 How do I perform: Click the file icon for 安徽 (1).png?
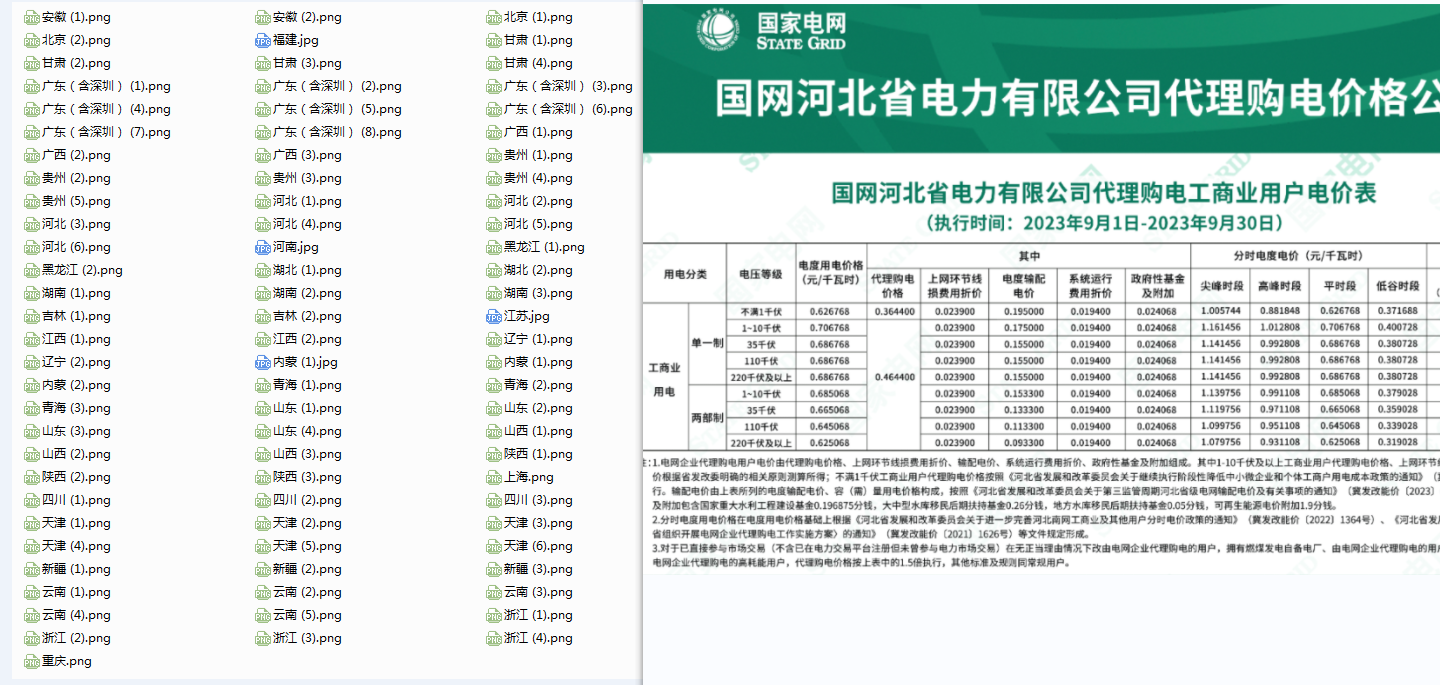click(x=32, y=18)
